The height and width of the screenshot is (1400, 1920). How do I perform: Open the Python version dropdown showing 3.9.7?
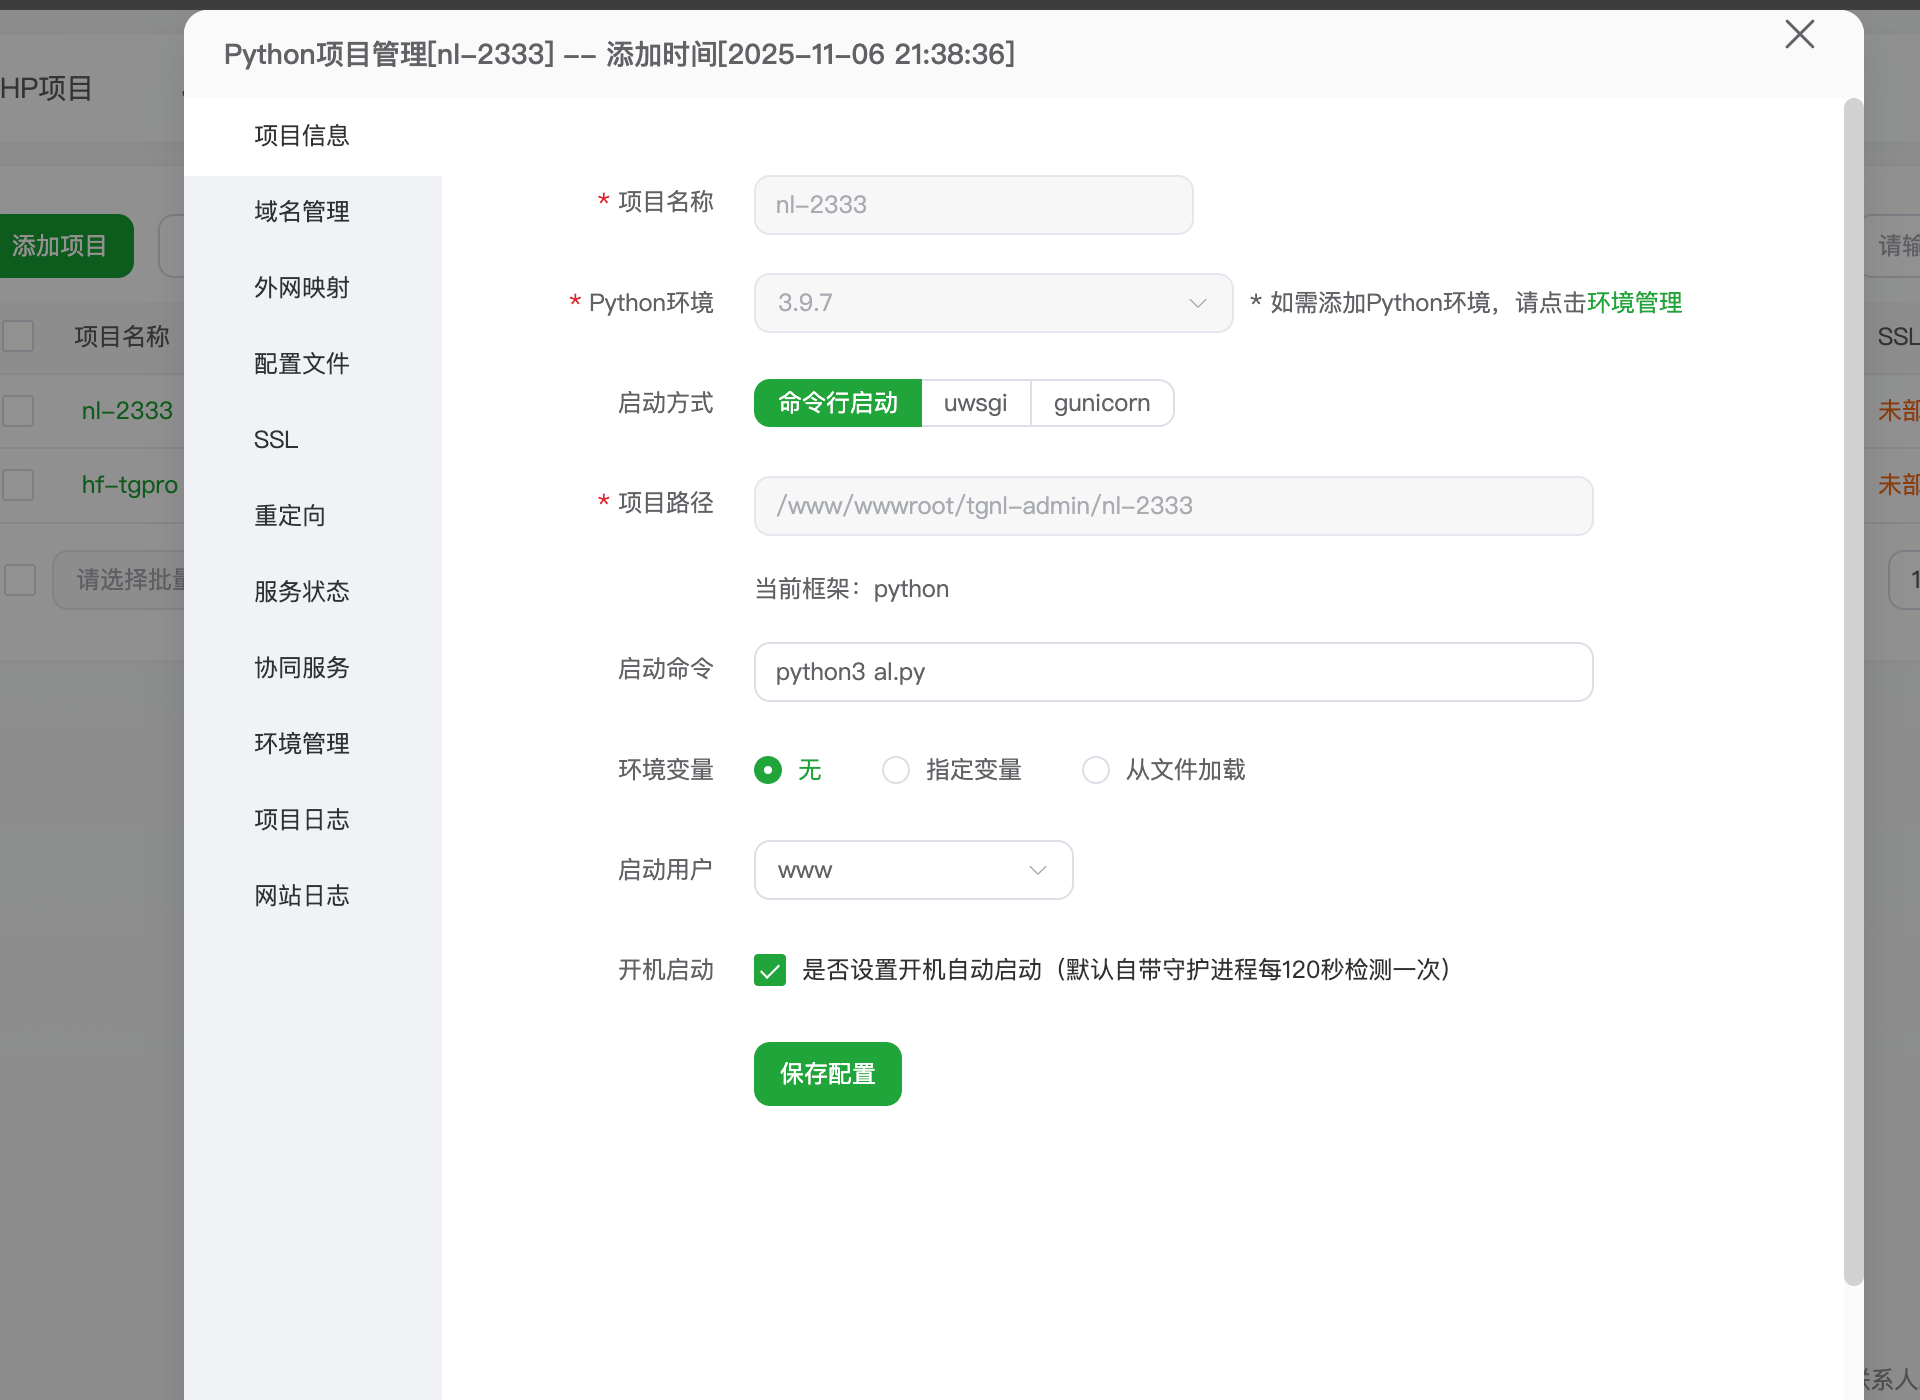point(993,303)
